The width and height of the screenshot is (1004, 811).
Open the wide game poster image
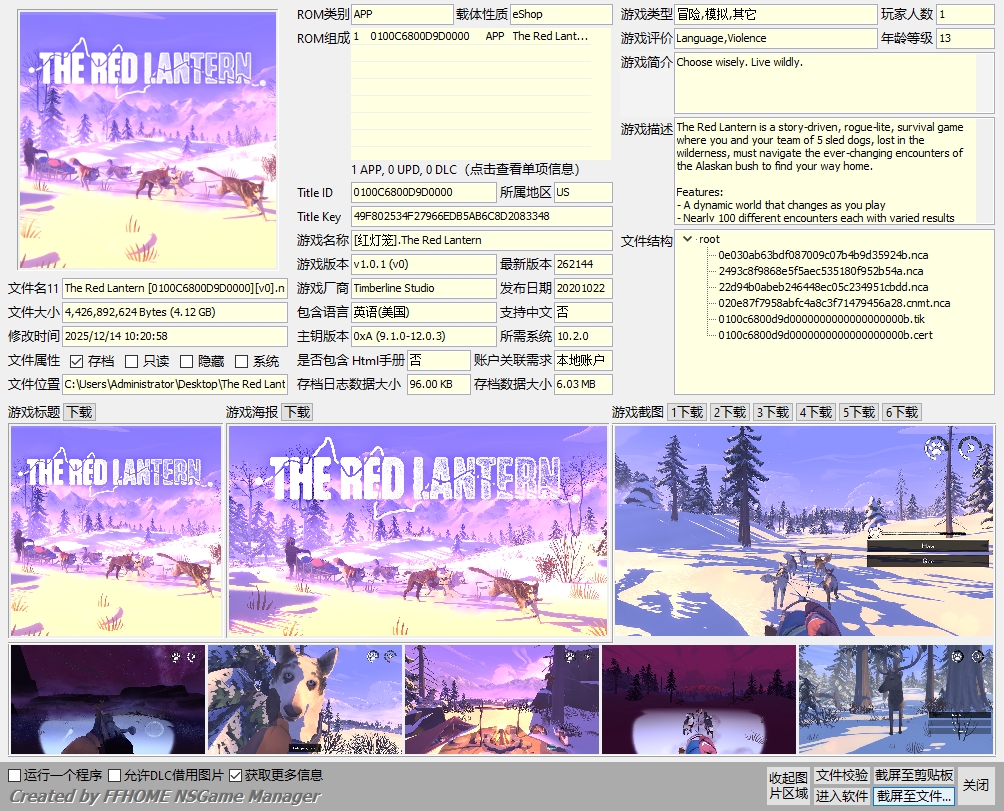(417, 531)
